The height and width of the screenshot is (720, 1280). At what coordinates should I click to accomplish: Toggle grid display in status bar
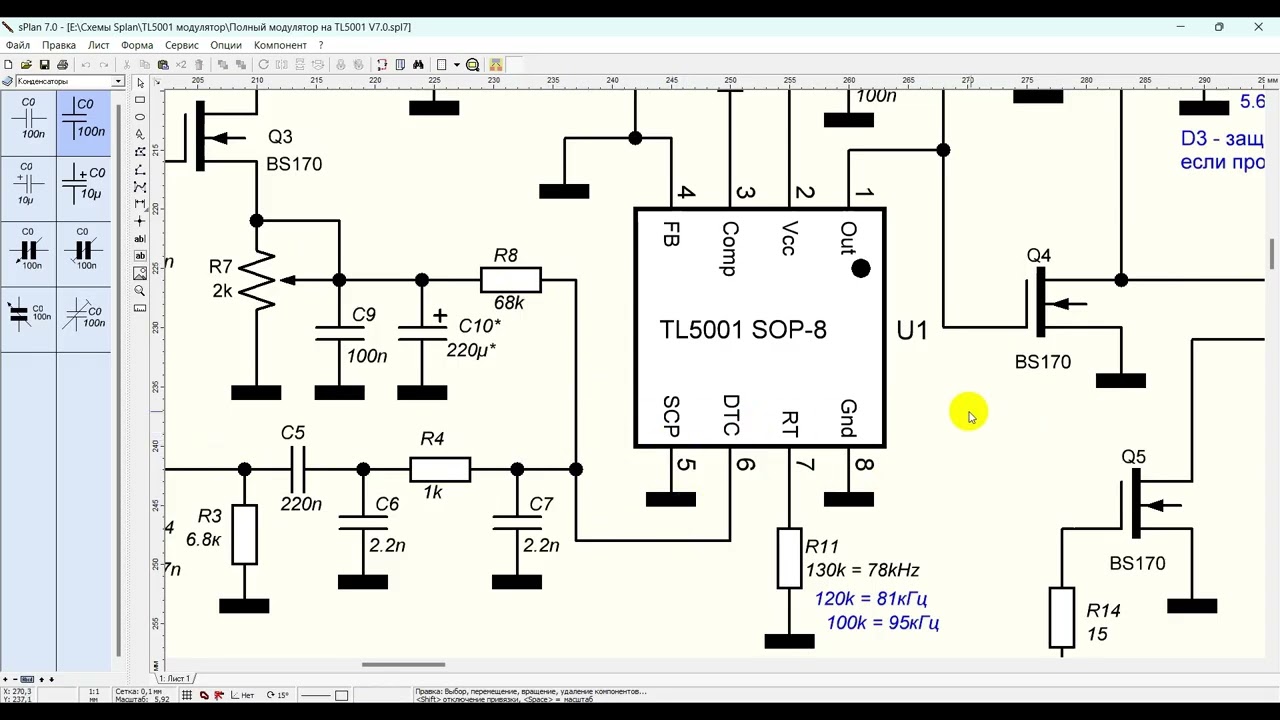coord(187,695)
